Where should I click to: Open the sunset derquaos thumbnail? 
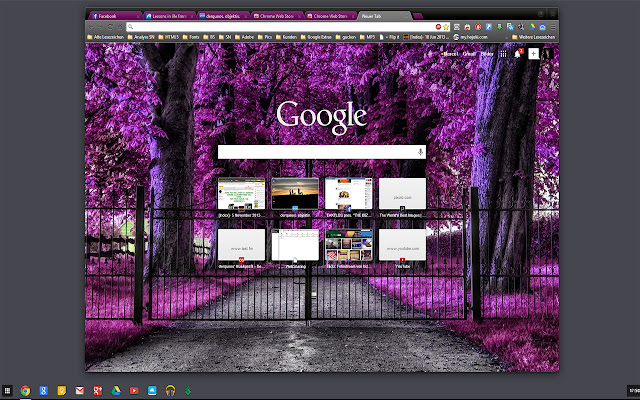[x=295, y=193]
